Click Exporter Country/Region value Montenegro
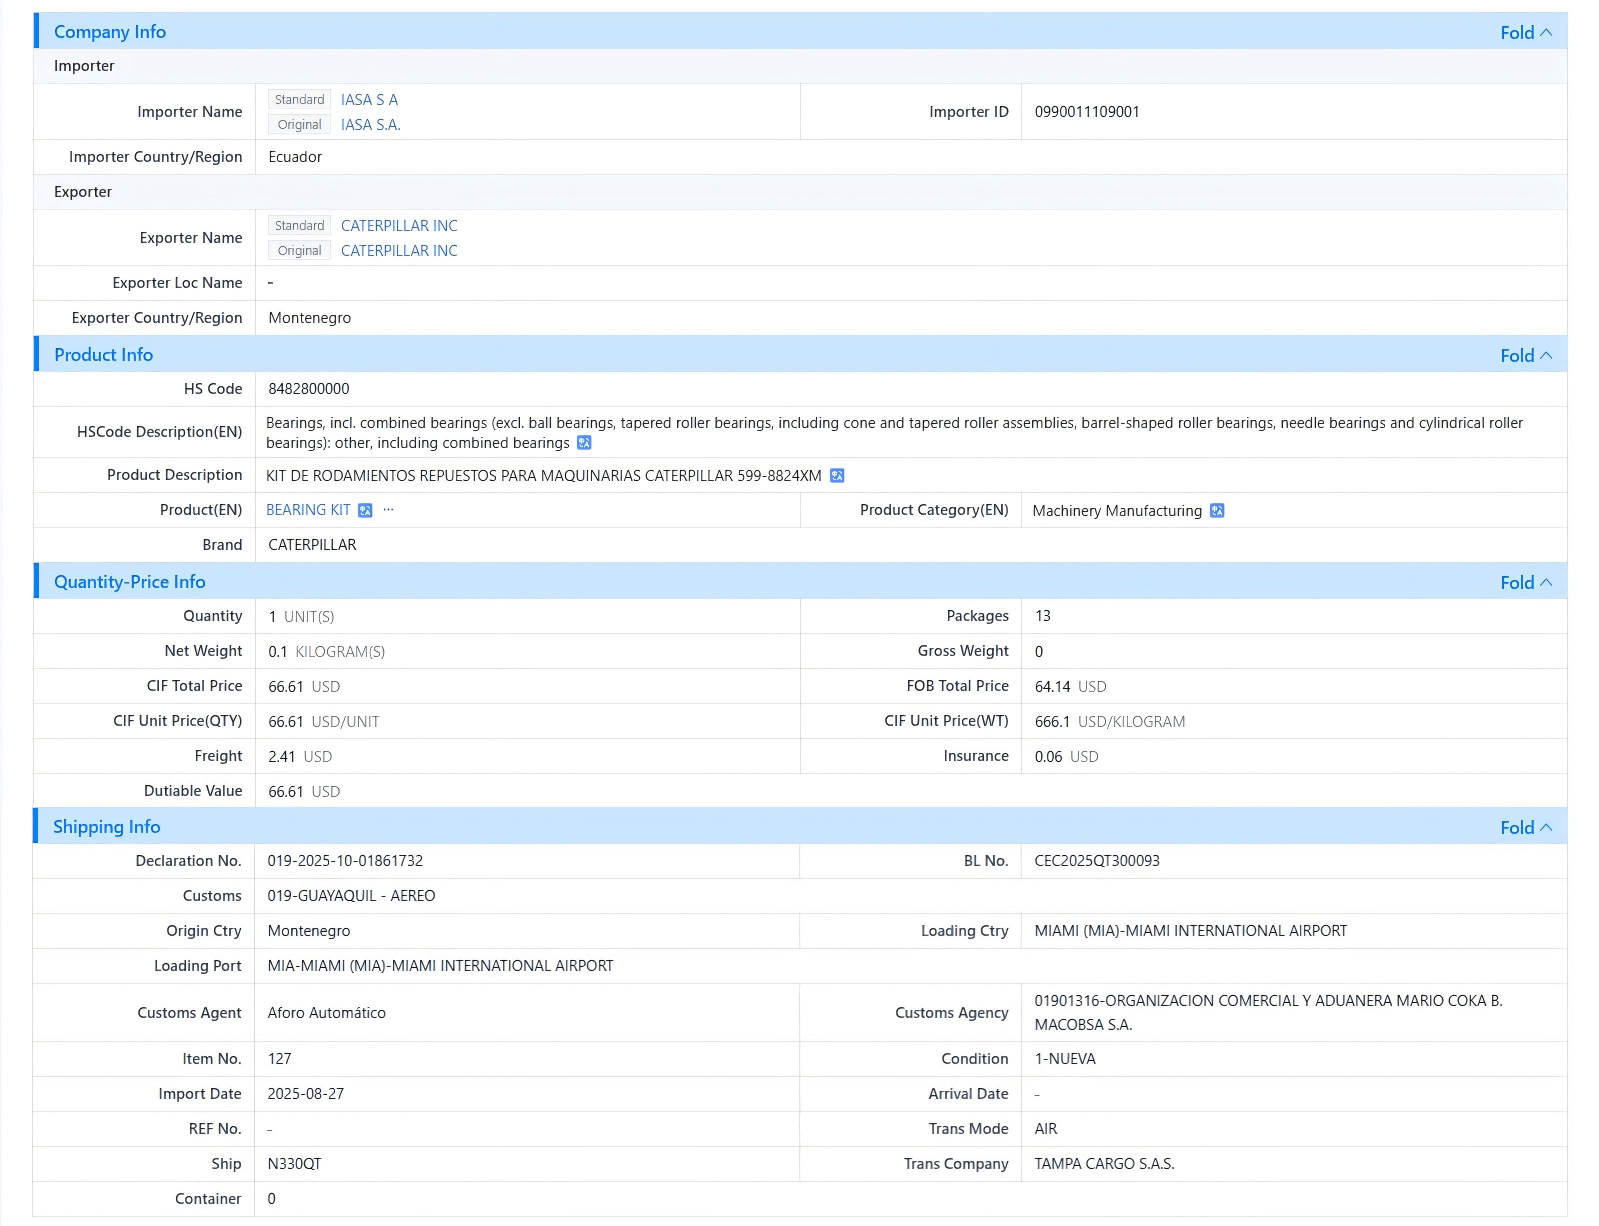Viewport: 1599px width, 1226px height. click(x=310, y=318)
